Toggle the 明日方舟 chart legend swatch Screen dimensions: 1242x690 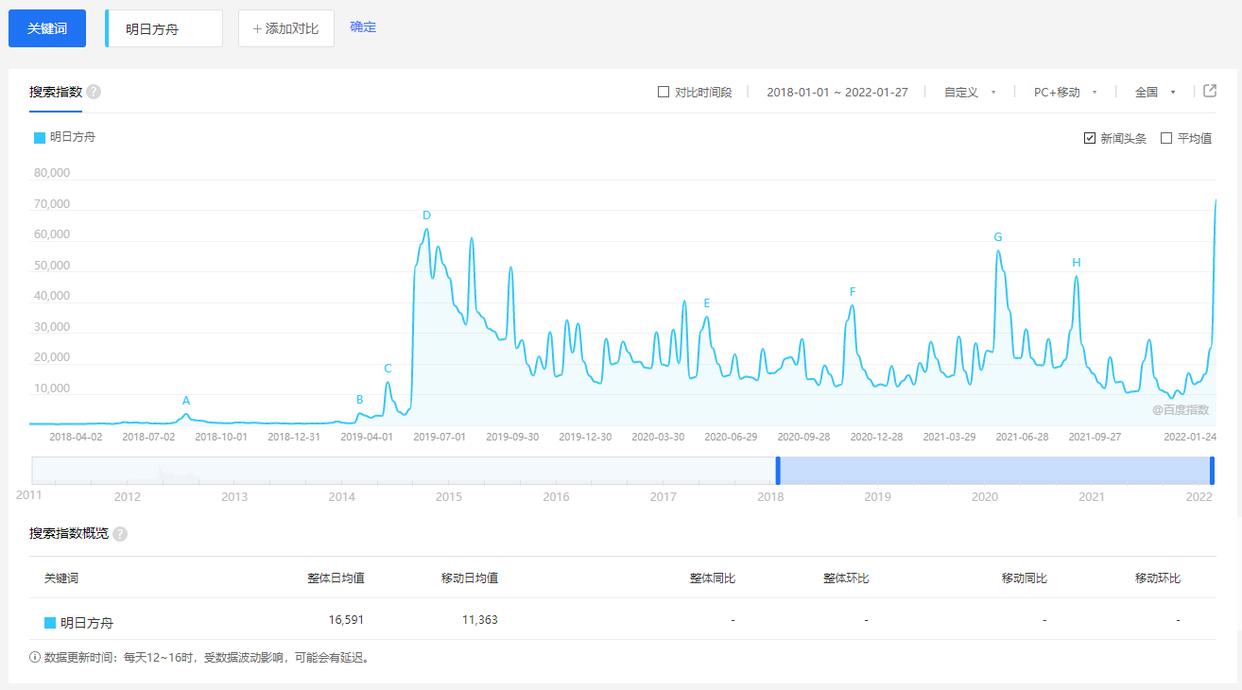pos(40,137)
